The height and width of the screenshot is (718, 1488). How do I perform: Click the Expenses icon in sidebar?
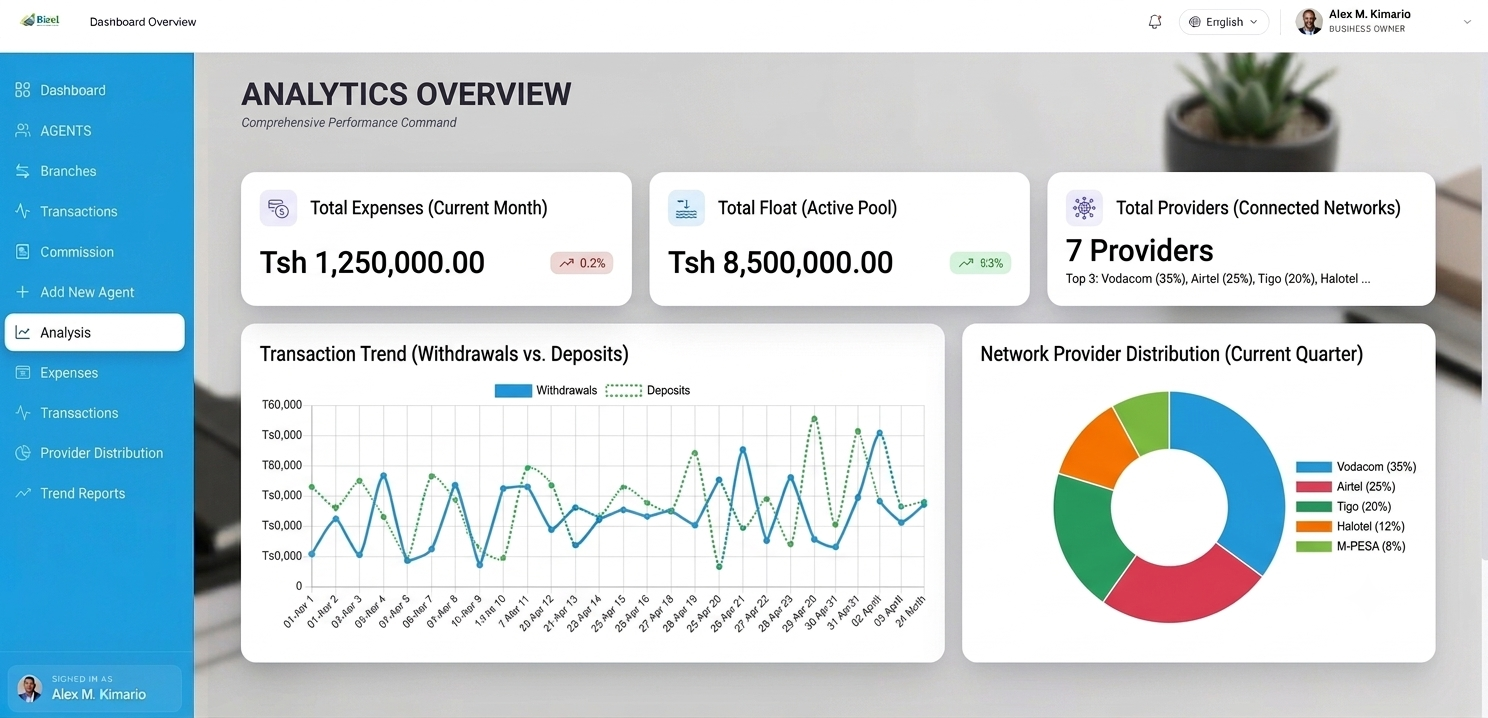(23, 373)
